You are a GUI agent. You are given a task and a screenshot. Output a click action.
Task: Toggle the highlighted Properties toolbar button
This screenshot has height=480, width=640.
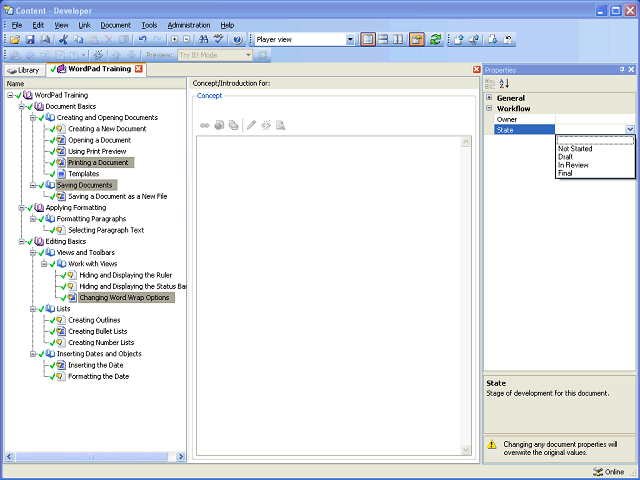pos(417,40)
